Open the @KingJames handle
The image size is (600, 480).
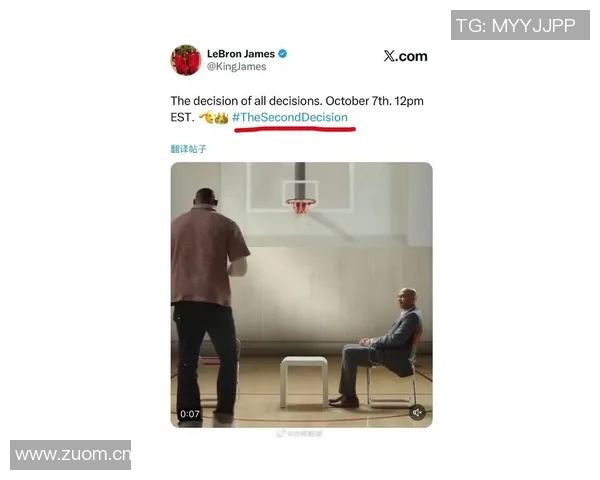pos(236,67)
